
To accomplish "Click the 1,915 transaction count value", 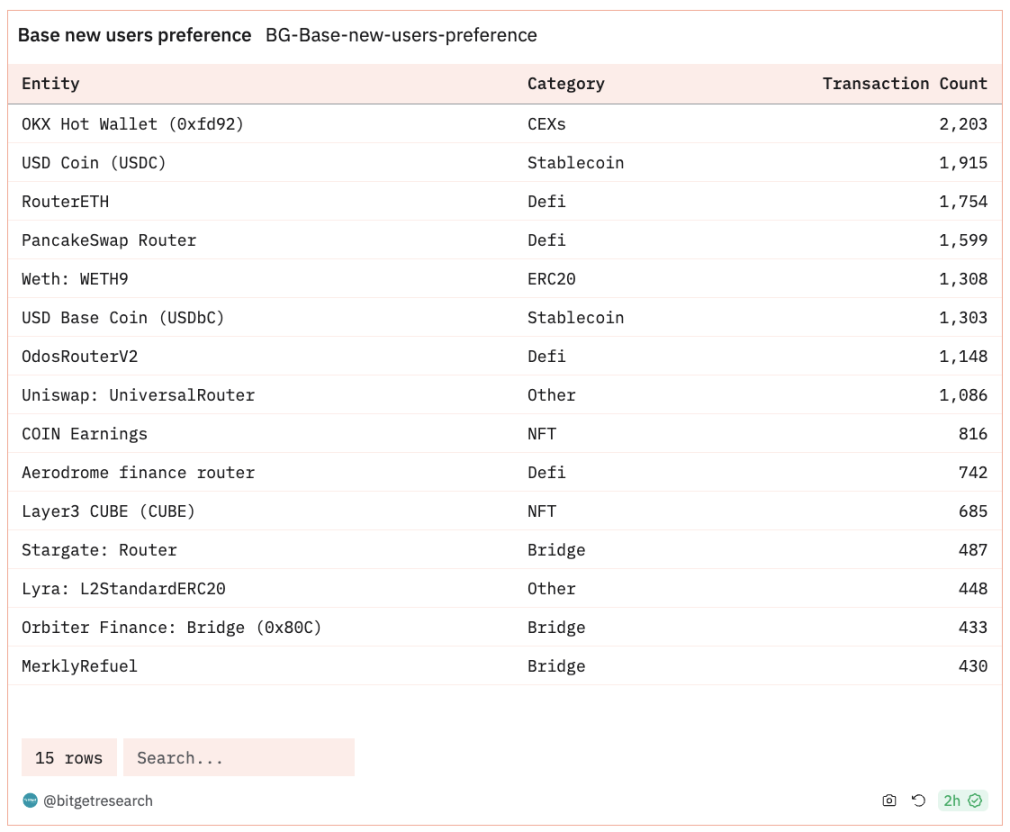I will point(963,163).
